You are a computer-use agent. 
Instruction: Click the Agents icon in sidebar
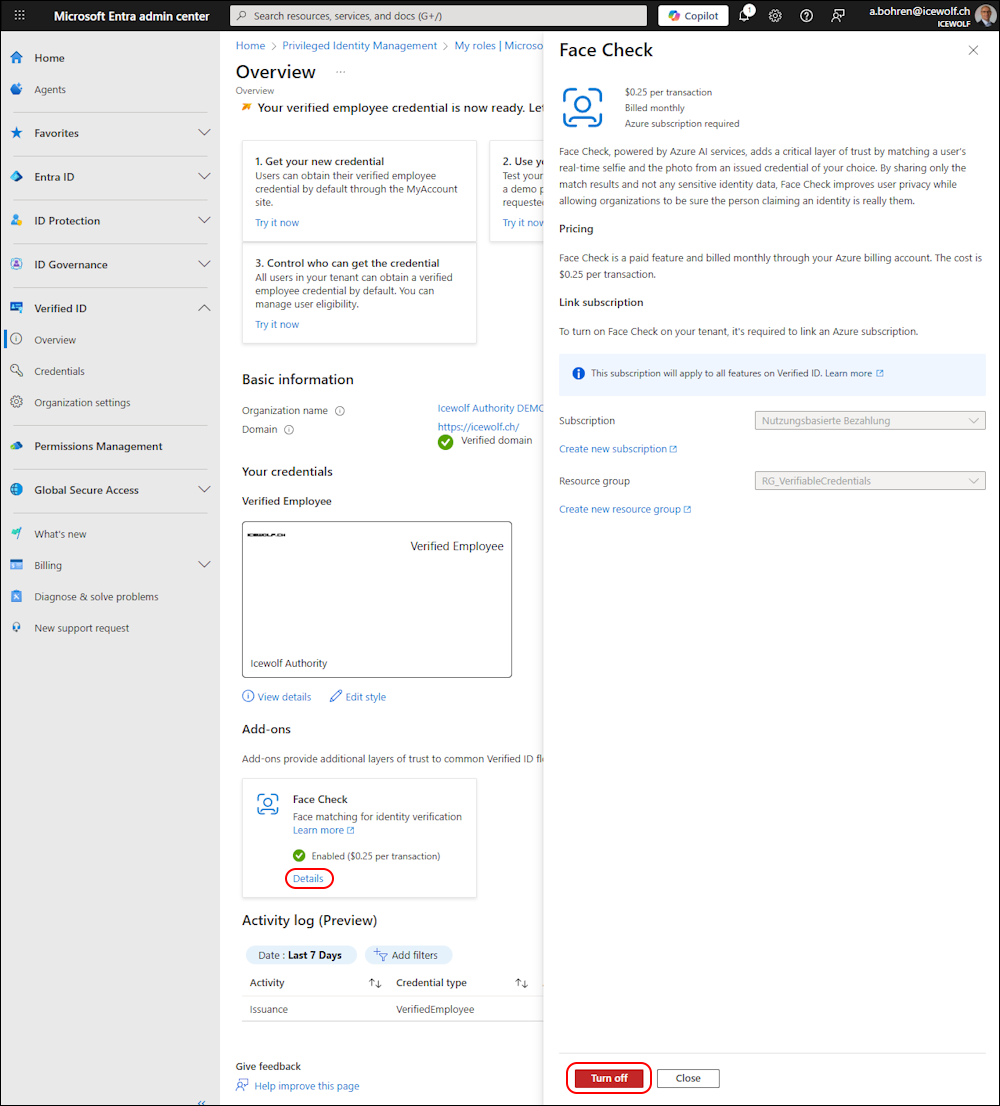click(x=17, y=89)
